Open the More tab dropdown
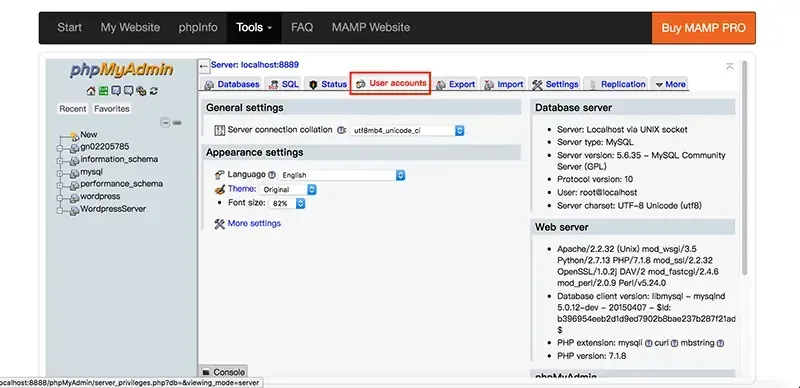The width and height of the screenshot is (800, 388). click(x=670, y=84)
